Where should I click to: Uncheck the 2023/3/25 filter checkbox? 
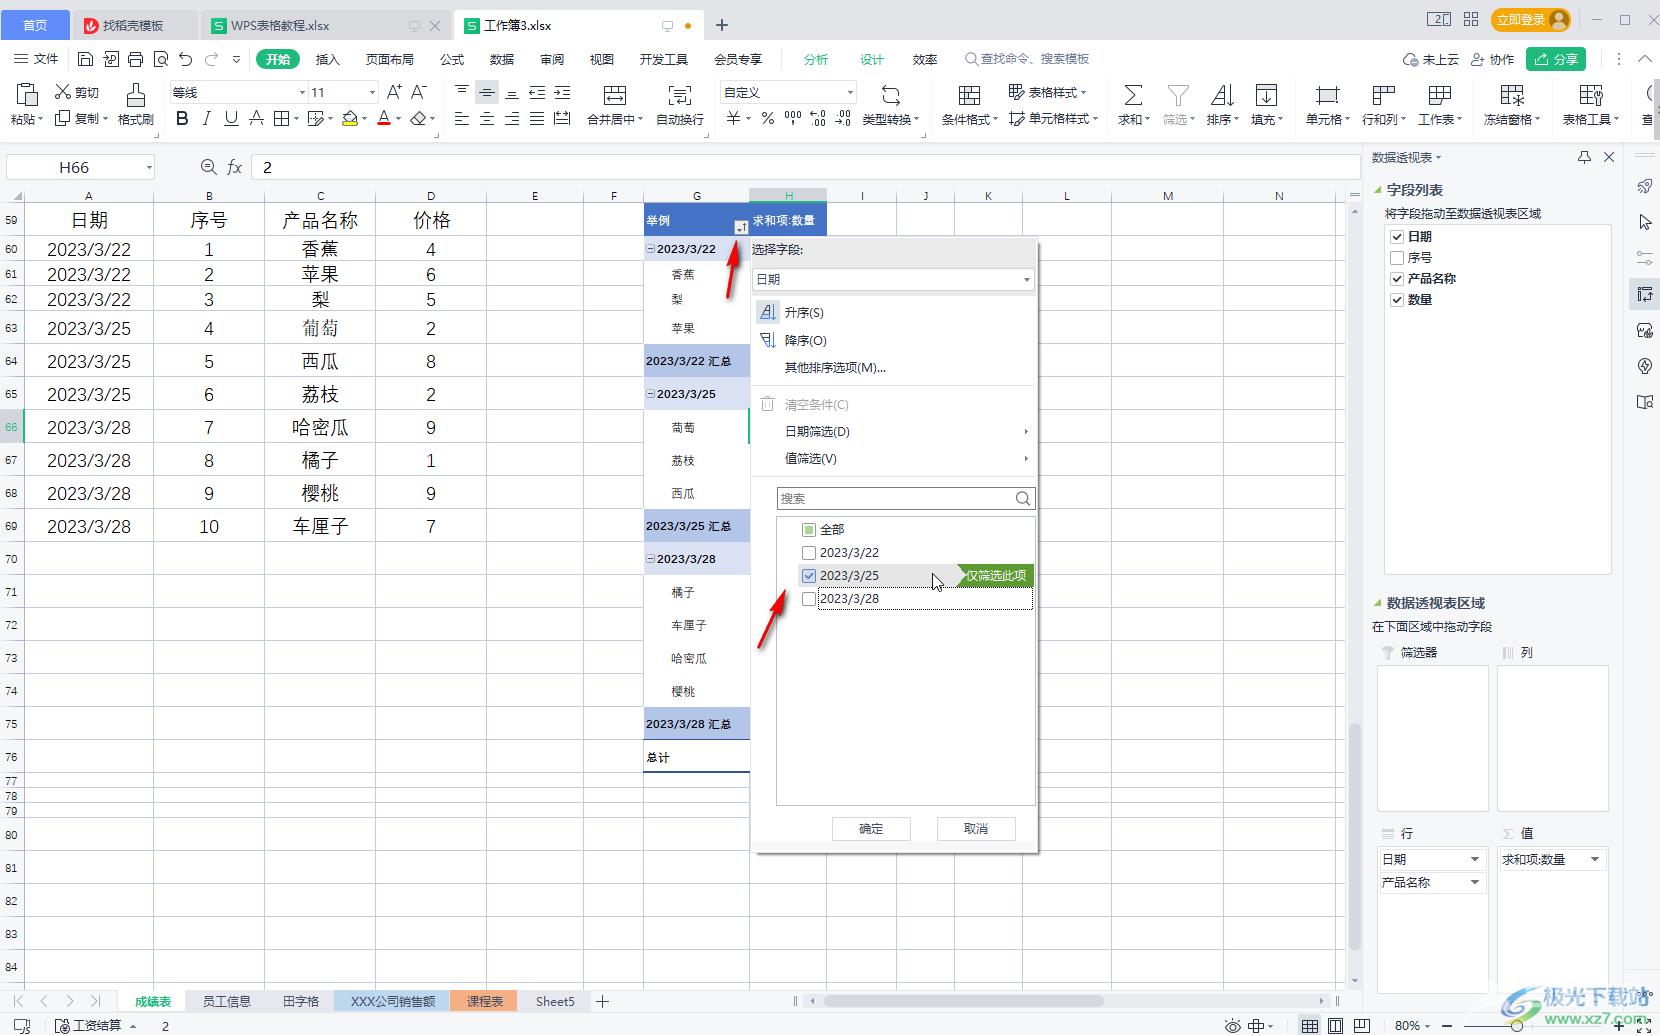pyautogui.click(x=809, y=575)
